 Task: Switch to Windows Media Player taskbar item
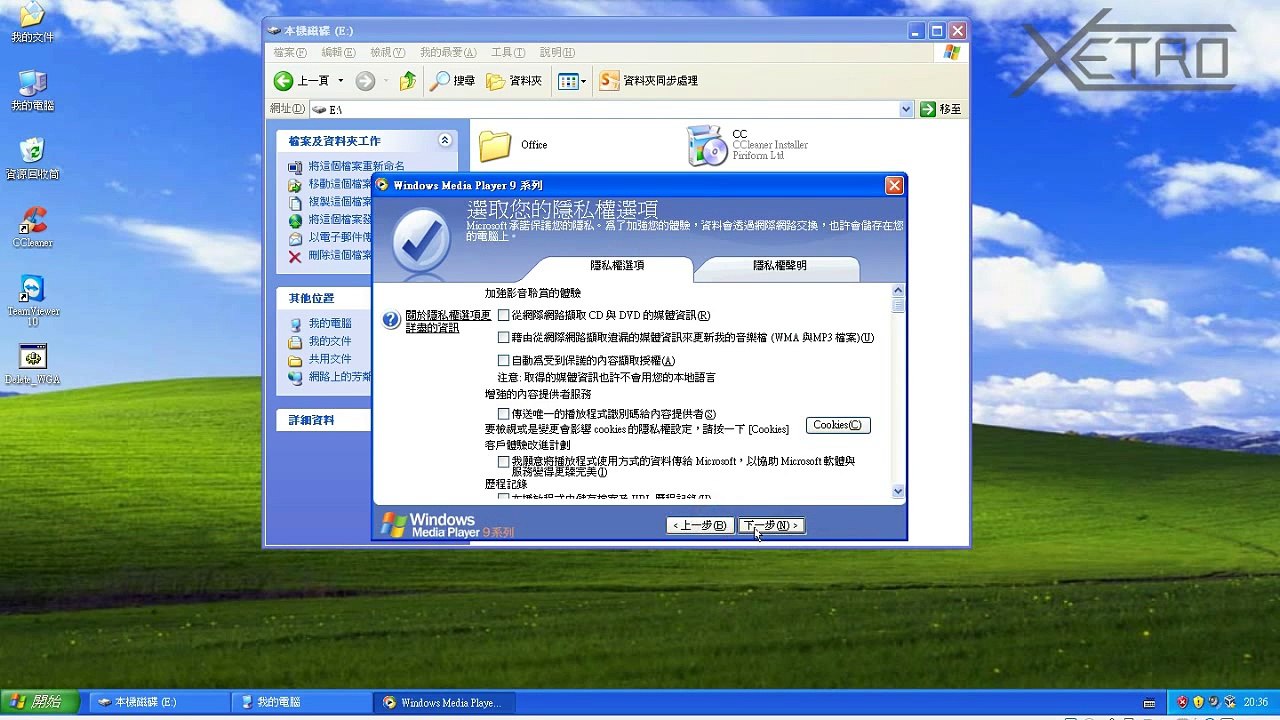point(446,702)
